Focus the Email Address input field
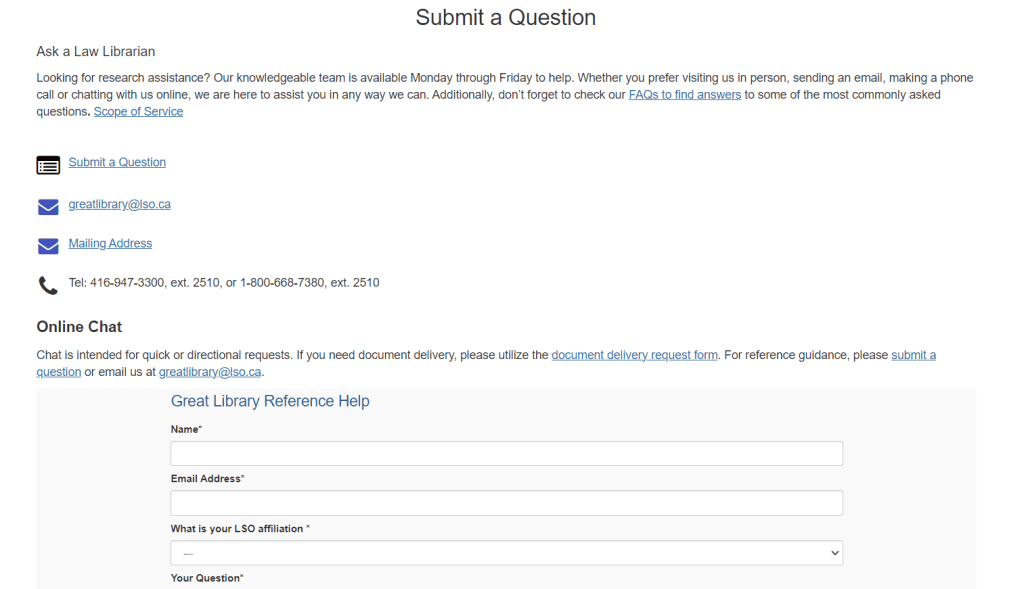The height and width of the screenshot is (589, 1024). point(506,503)
